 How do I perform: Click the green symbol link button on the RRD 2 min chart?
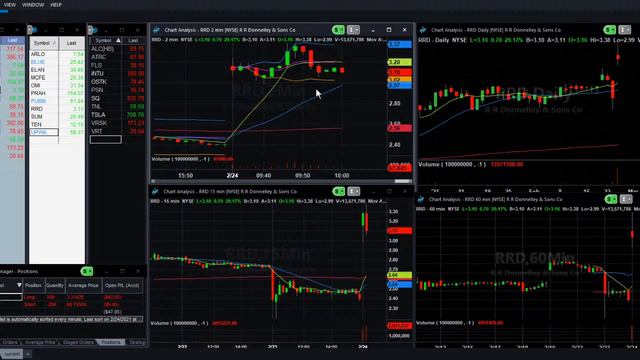pos(338,30)
